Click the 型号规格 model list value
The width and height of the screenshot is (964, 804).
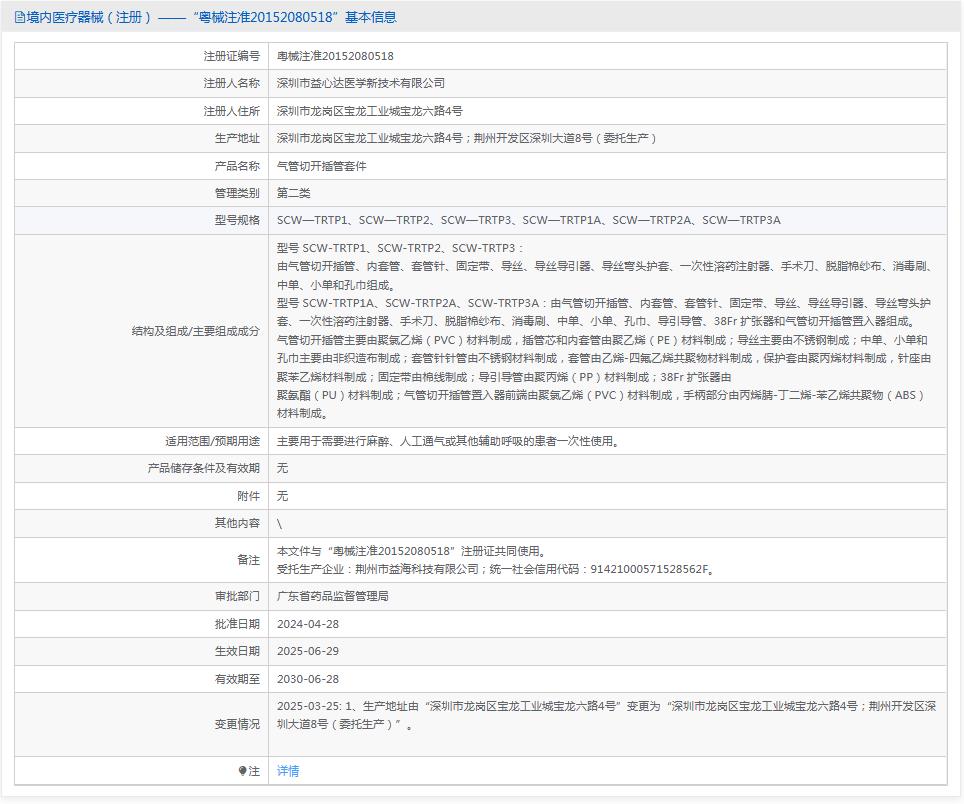click(528, 220)
